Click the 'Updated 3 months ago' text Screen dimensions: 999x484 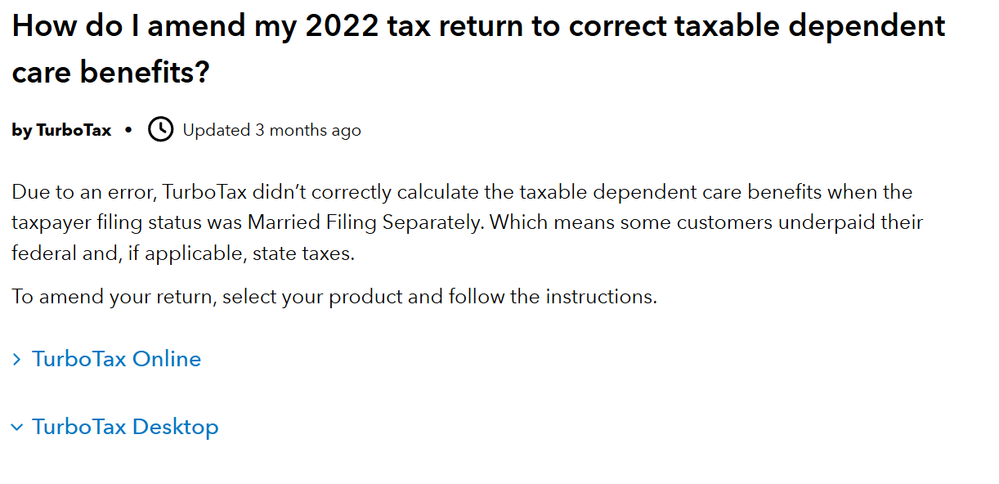click(272, 130)
